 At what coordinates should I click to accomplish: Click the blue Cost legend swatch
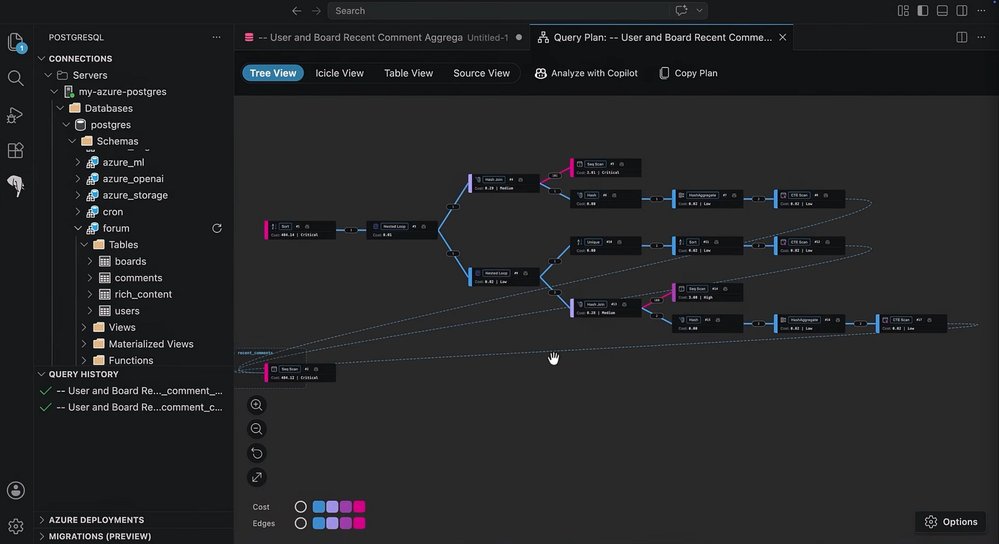[x=319, y=507]
